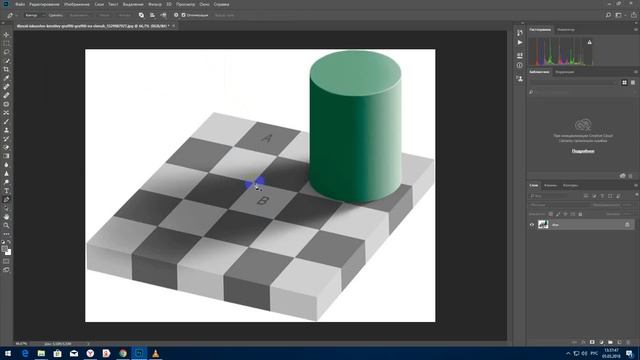Switch to the Коррекция tab
Image resolution: width=640 pixels, height=360 pixels.
pyautogui.click(x=565, y=72)
